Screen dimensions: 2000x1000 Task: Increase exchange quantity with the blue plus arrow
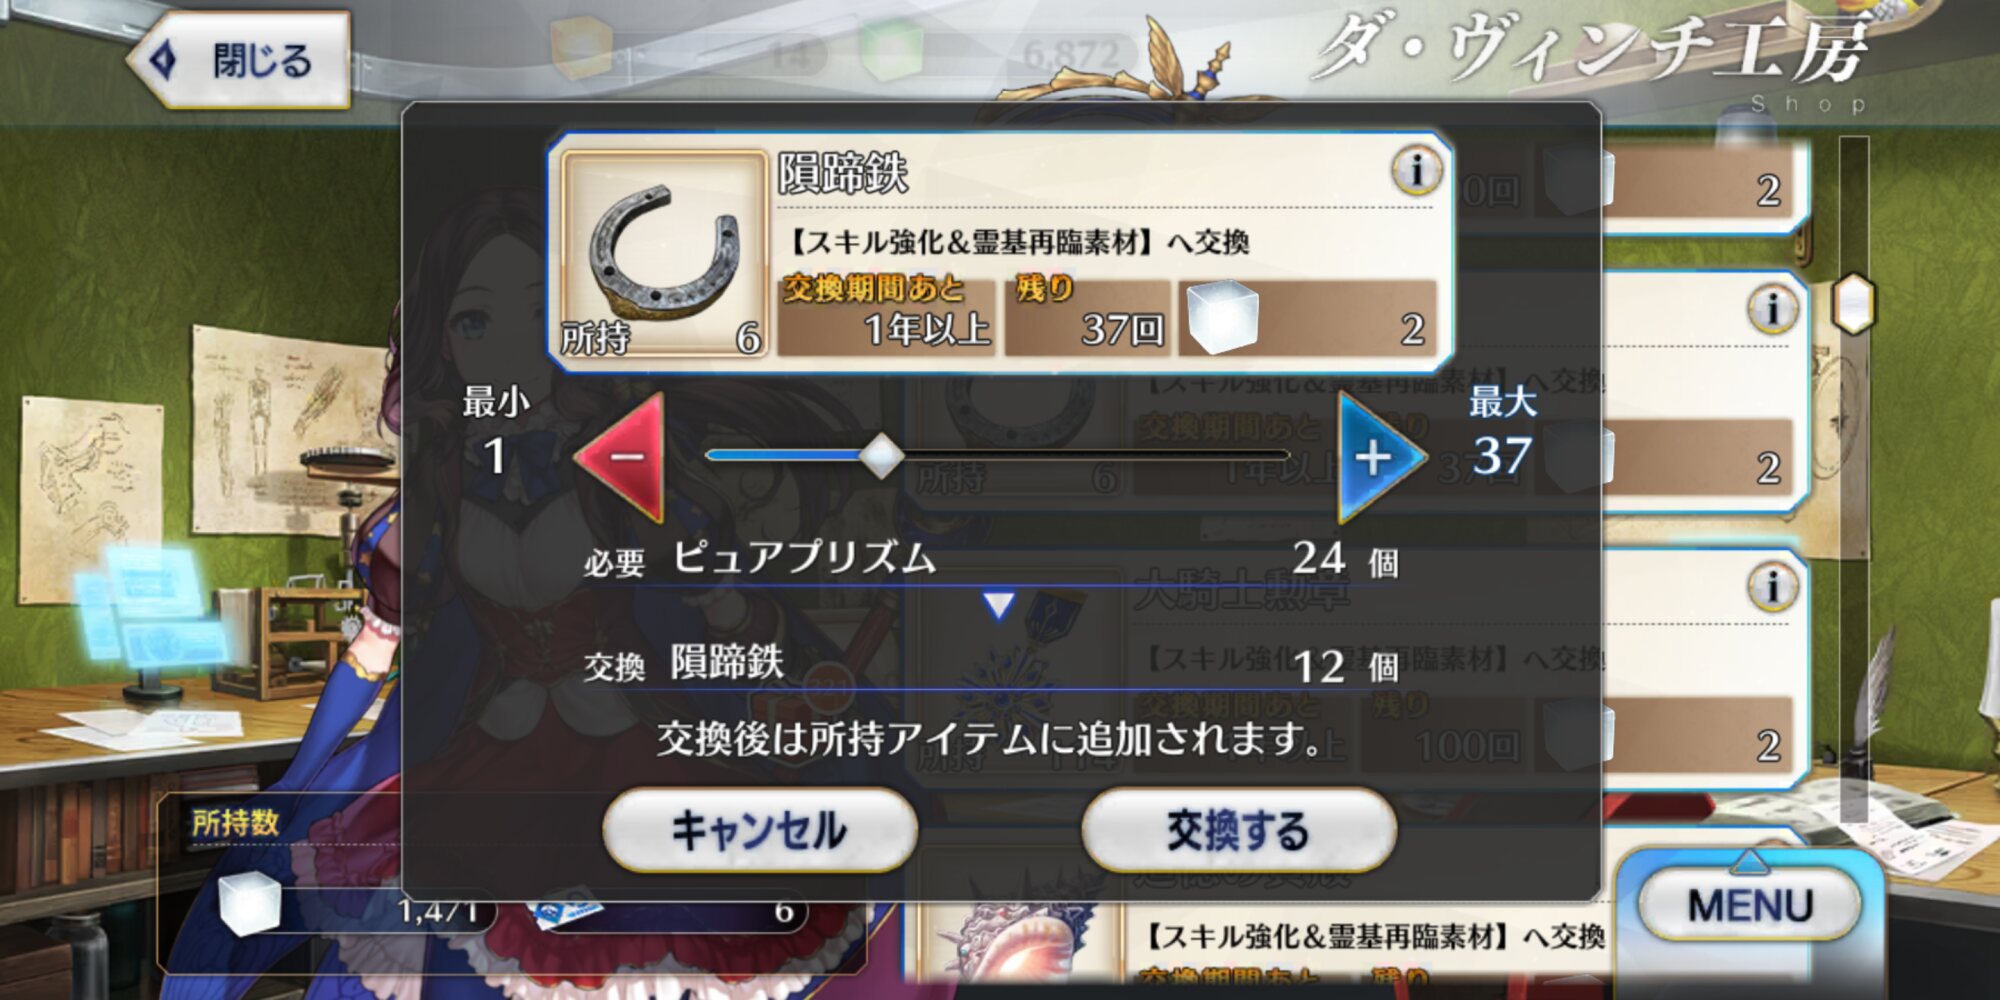(1381, 457)
